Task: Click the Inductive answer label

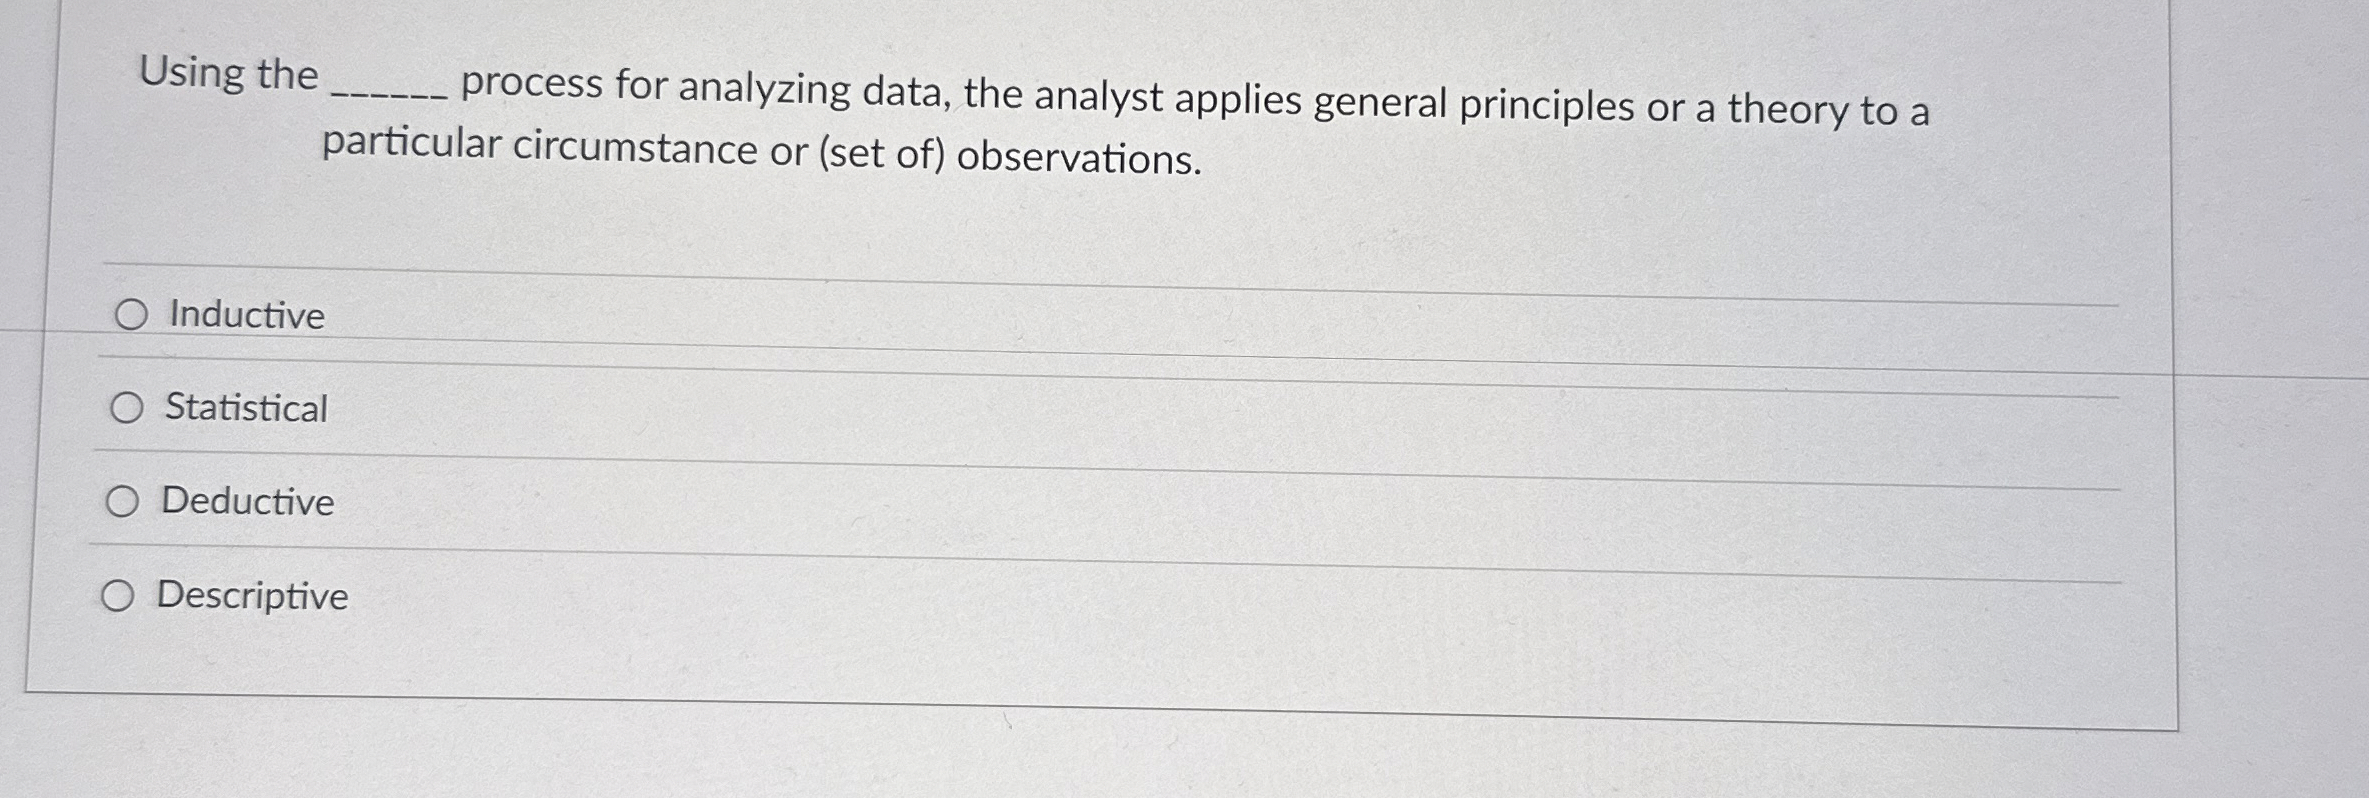Action: [243, 316]
